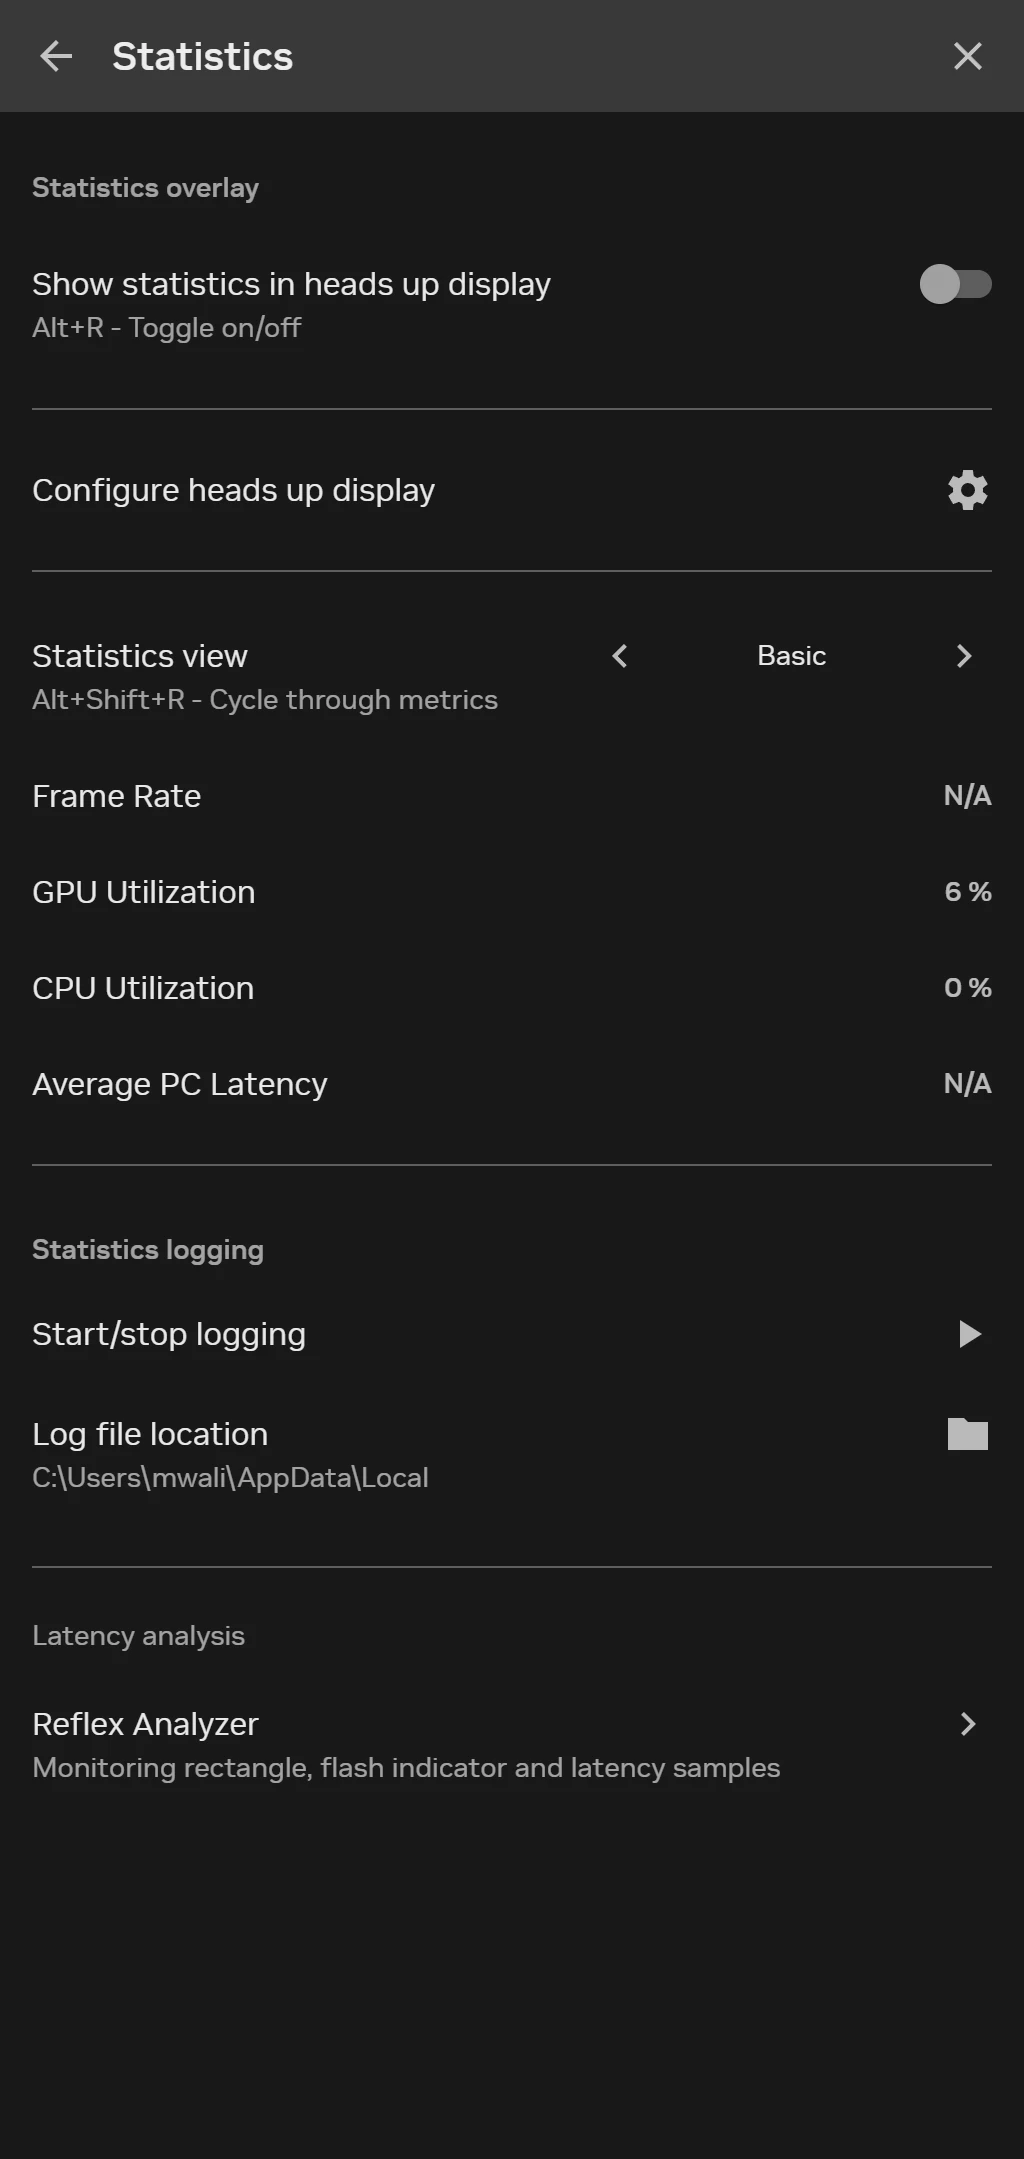Click the Statistics view label text
This screenshot has height=2159, width=1024.
(x=140, y=656)
